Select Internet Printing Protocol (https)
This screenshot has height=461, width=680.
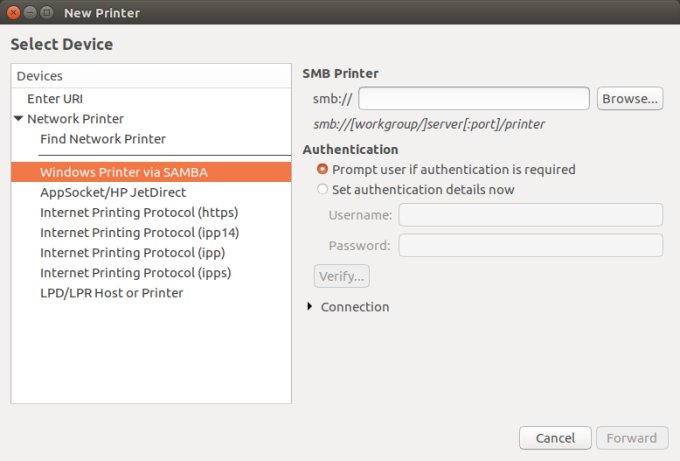tap(139, 212)
